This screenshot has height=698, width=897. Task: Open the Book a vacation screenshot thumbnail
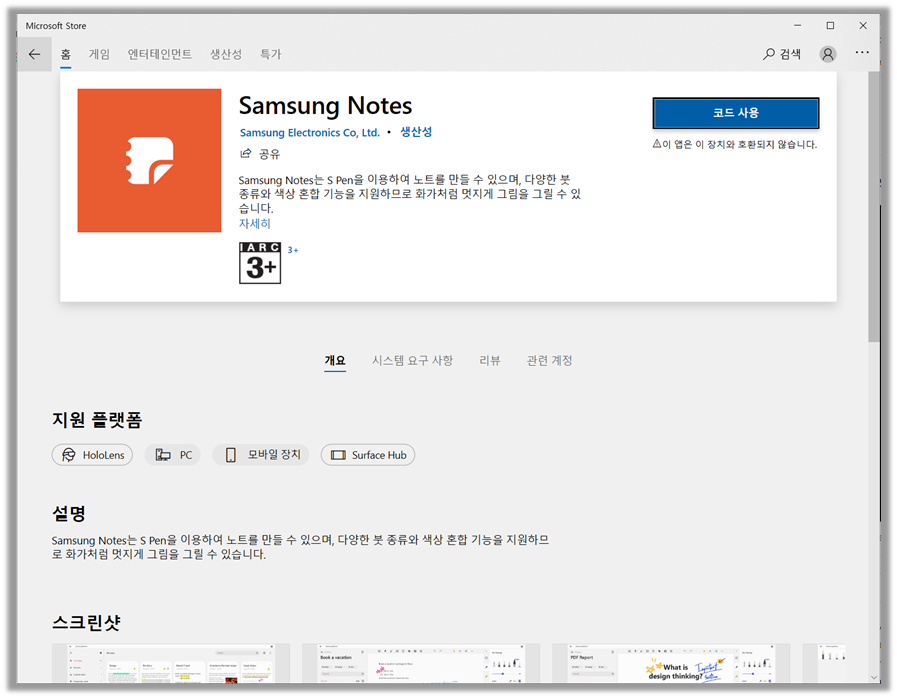421,663
